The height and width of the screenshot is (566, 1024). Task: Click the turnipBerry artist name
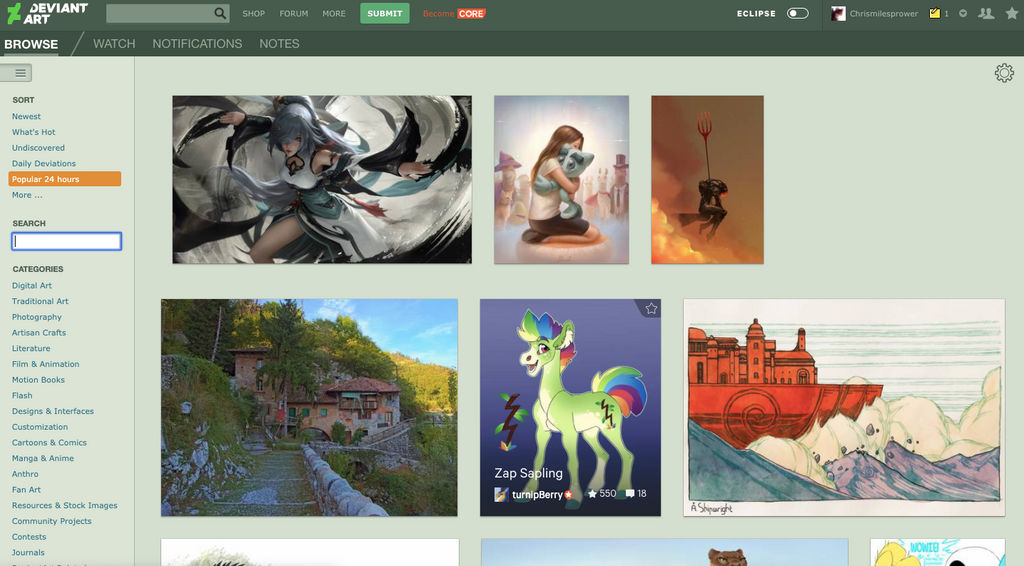(537, 494)
